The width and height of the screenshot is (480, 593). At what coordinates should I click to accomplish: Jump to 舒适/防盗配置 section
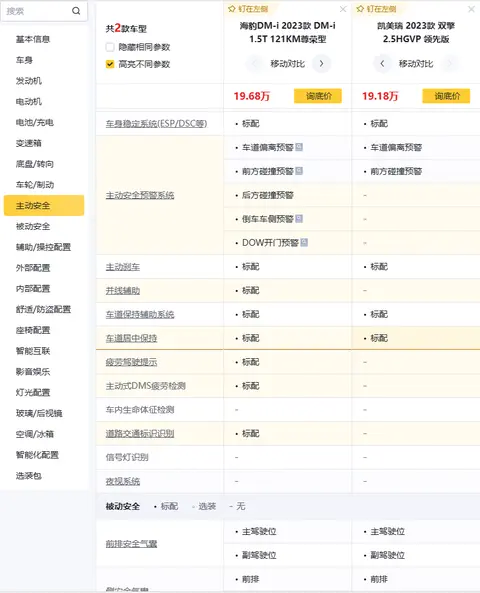click(x=43, y=309)
